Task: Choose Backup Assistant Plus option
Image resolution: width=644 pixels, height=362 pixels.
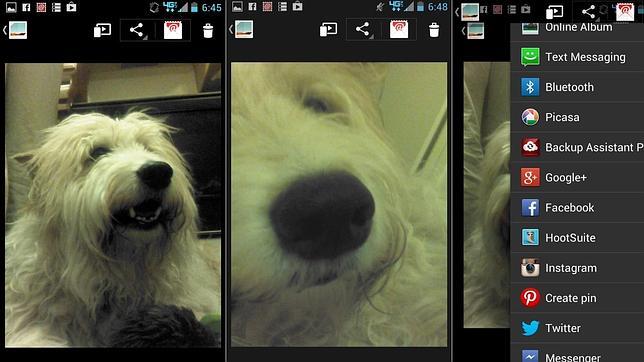Action: [577, 147]
